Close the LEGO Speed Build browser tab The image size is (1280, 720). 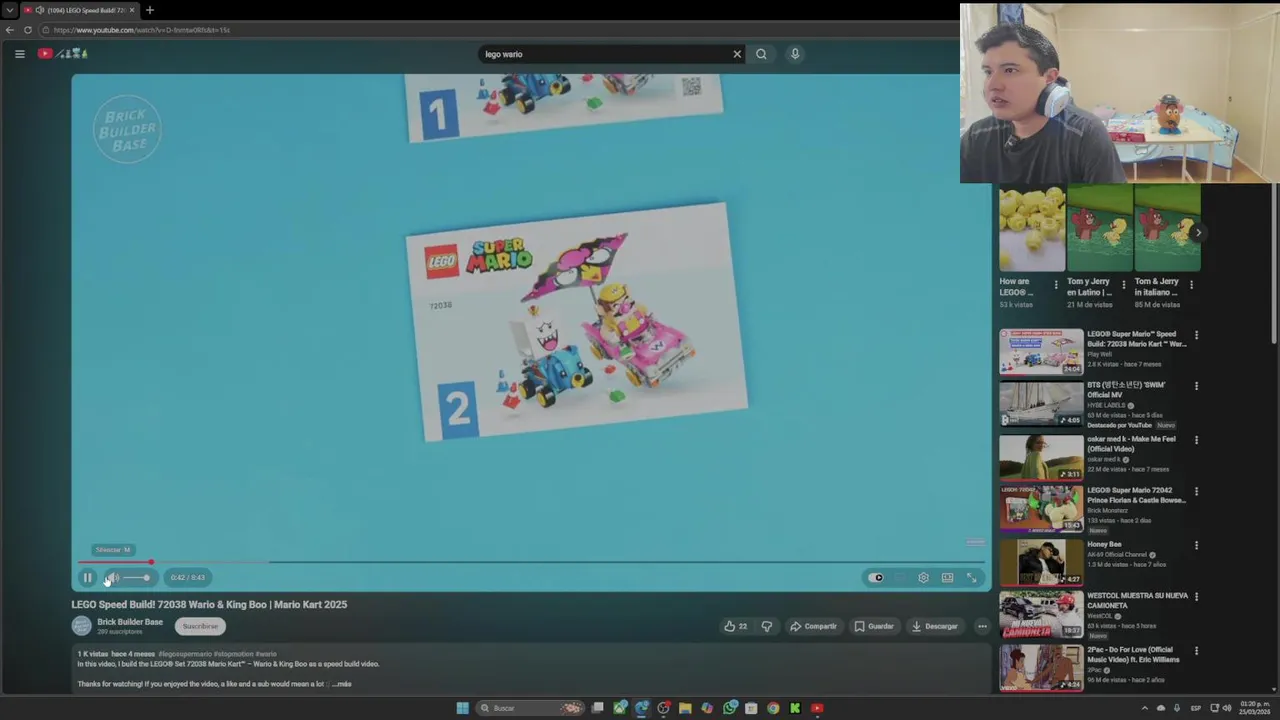(x=131, y=10)
